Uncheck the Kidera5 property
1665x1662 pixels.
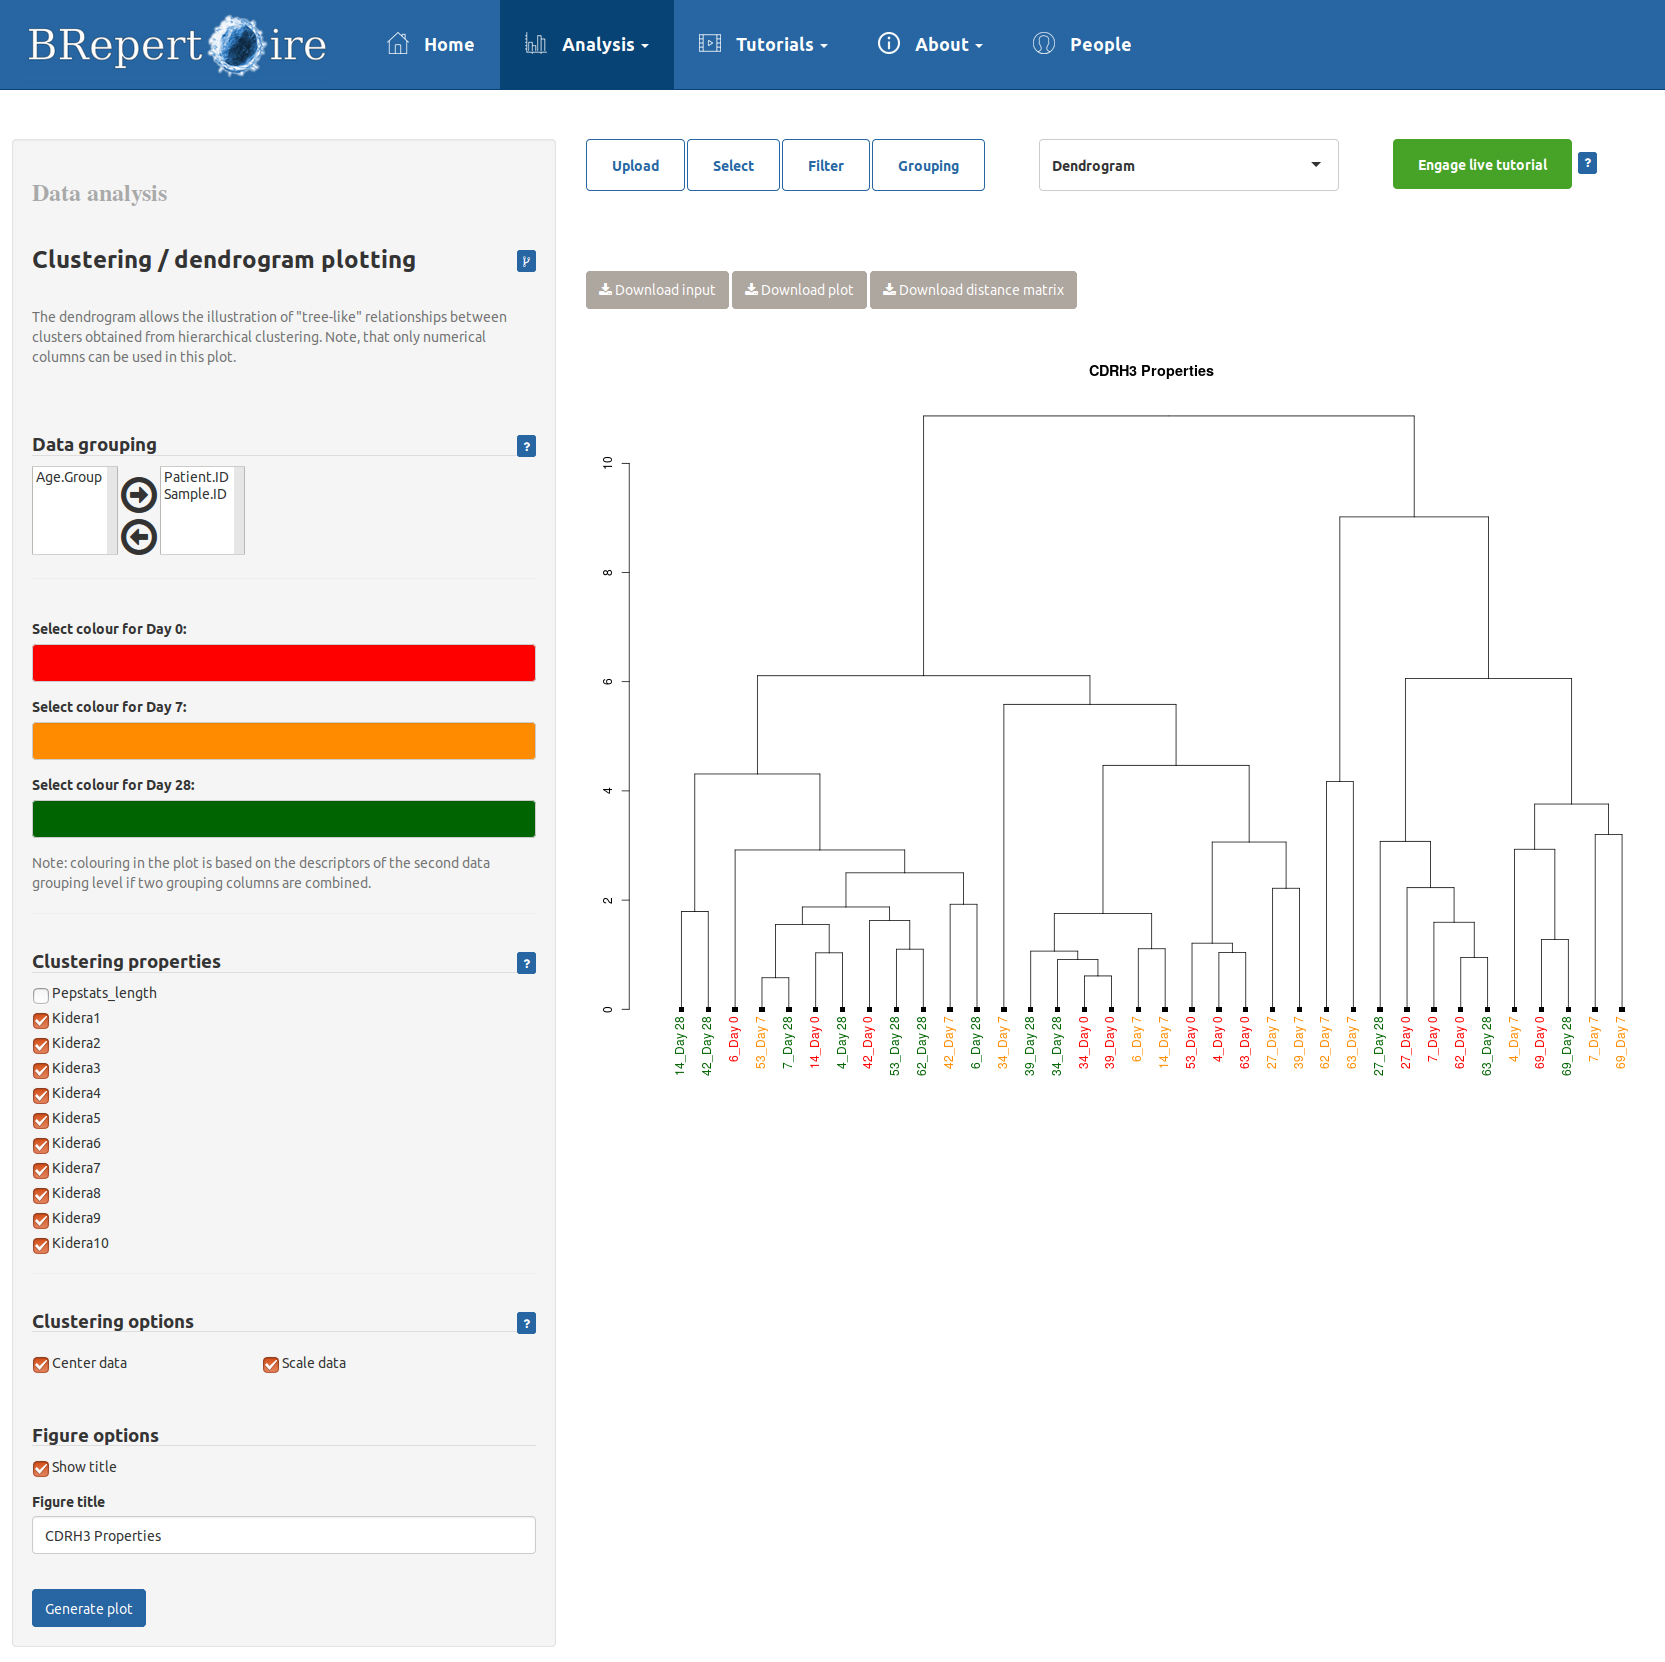[41, 1120]
